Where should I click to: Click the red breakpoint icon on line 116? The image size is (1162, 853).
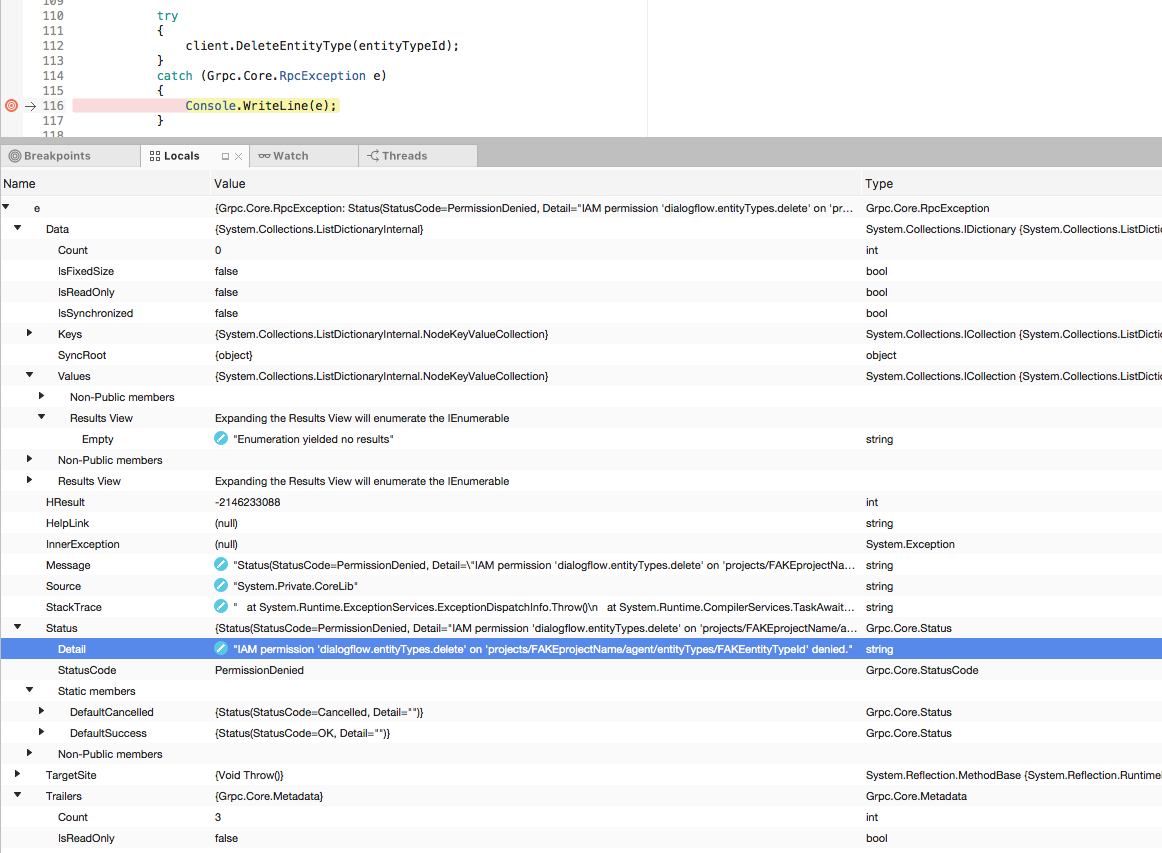coord(10,105)
